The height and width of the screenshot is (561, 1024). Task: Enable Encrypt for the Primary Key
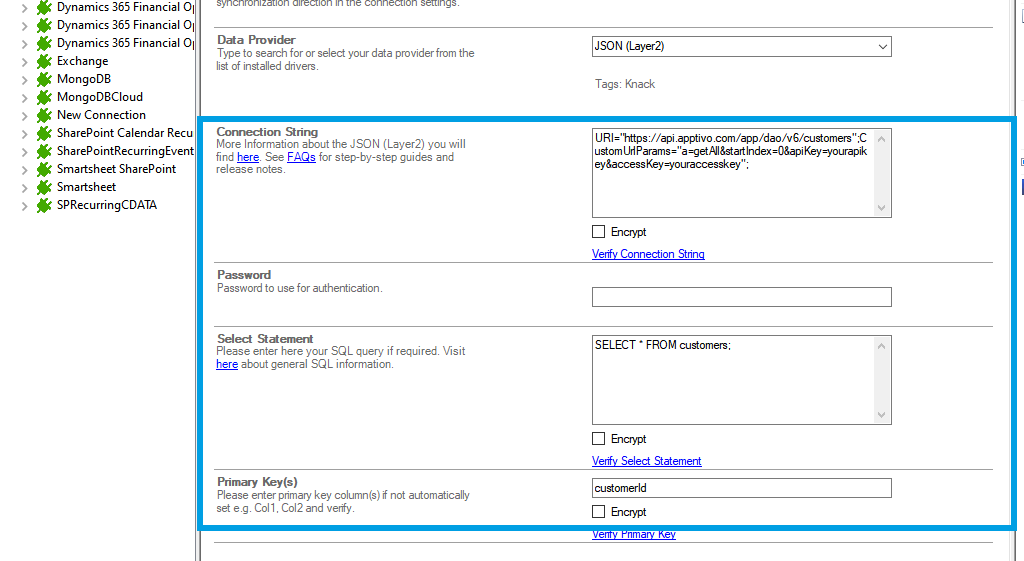point(599,512)
